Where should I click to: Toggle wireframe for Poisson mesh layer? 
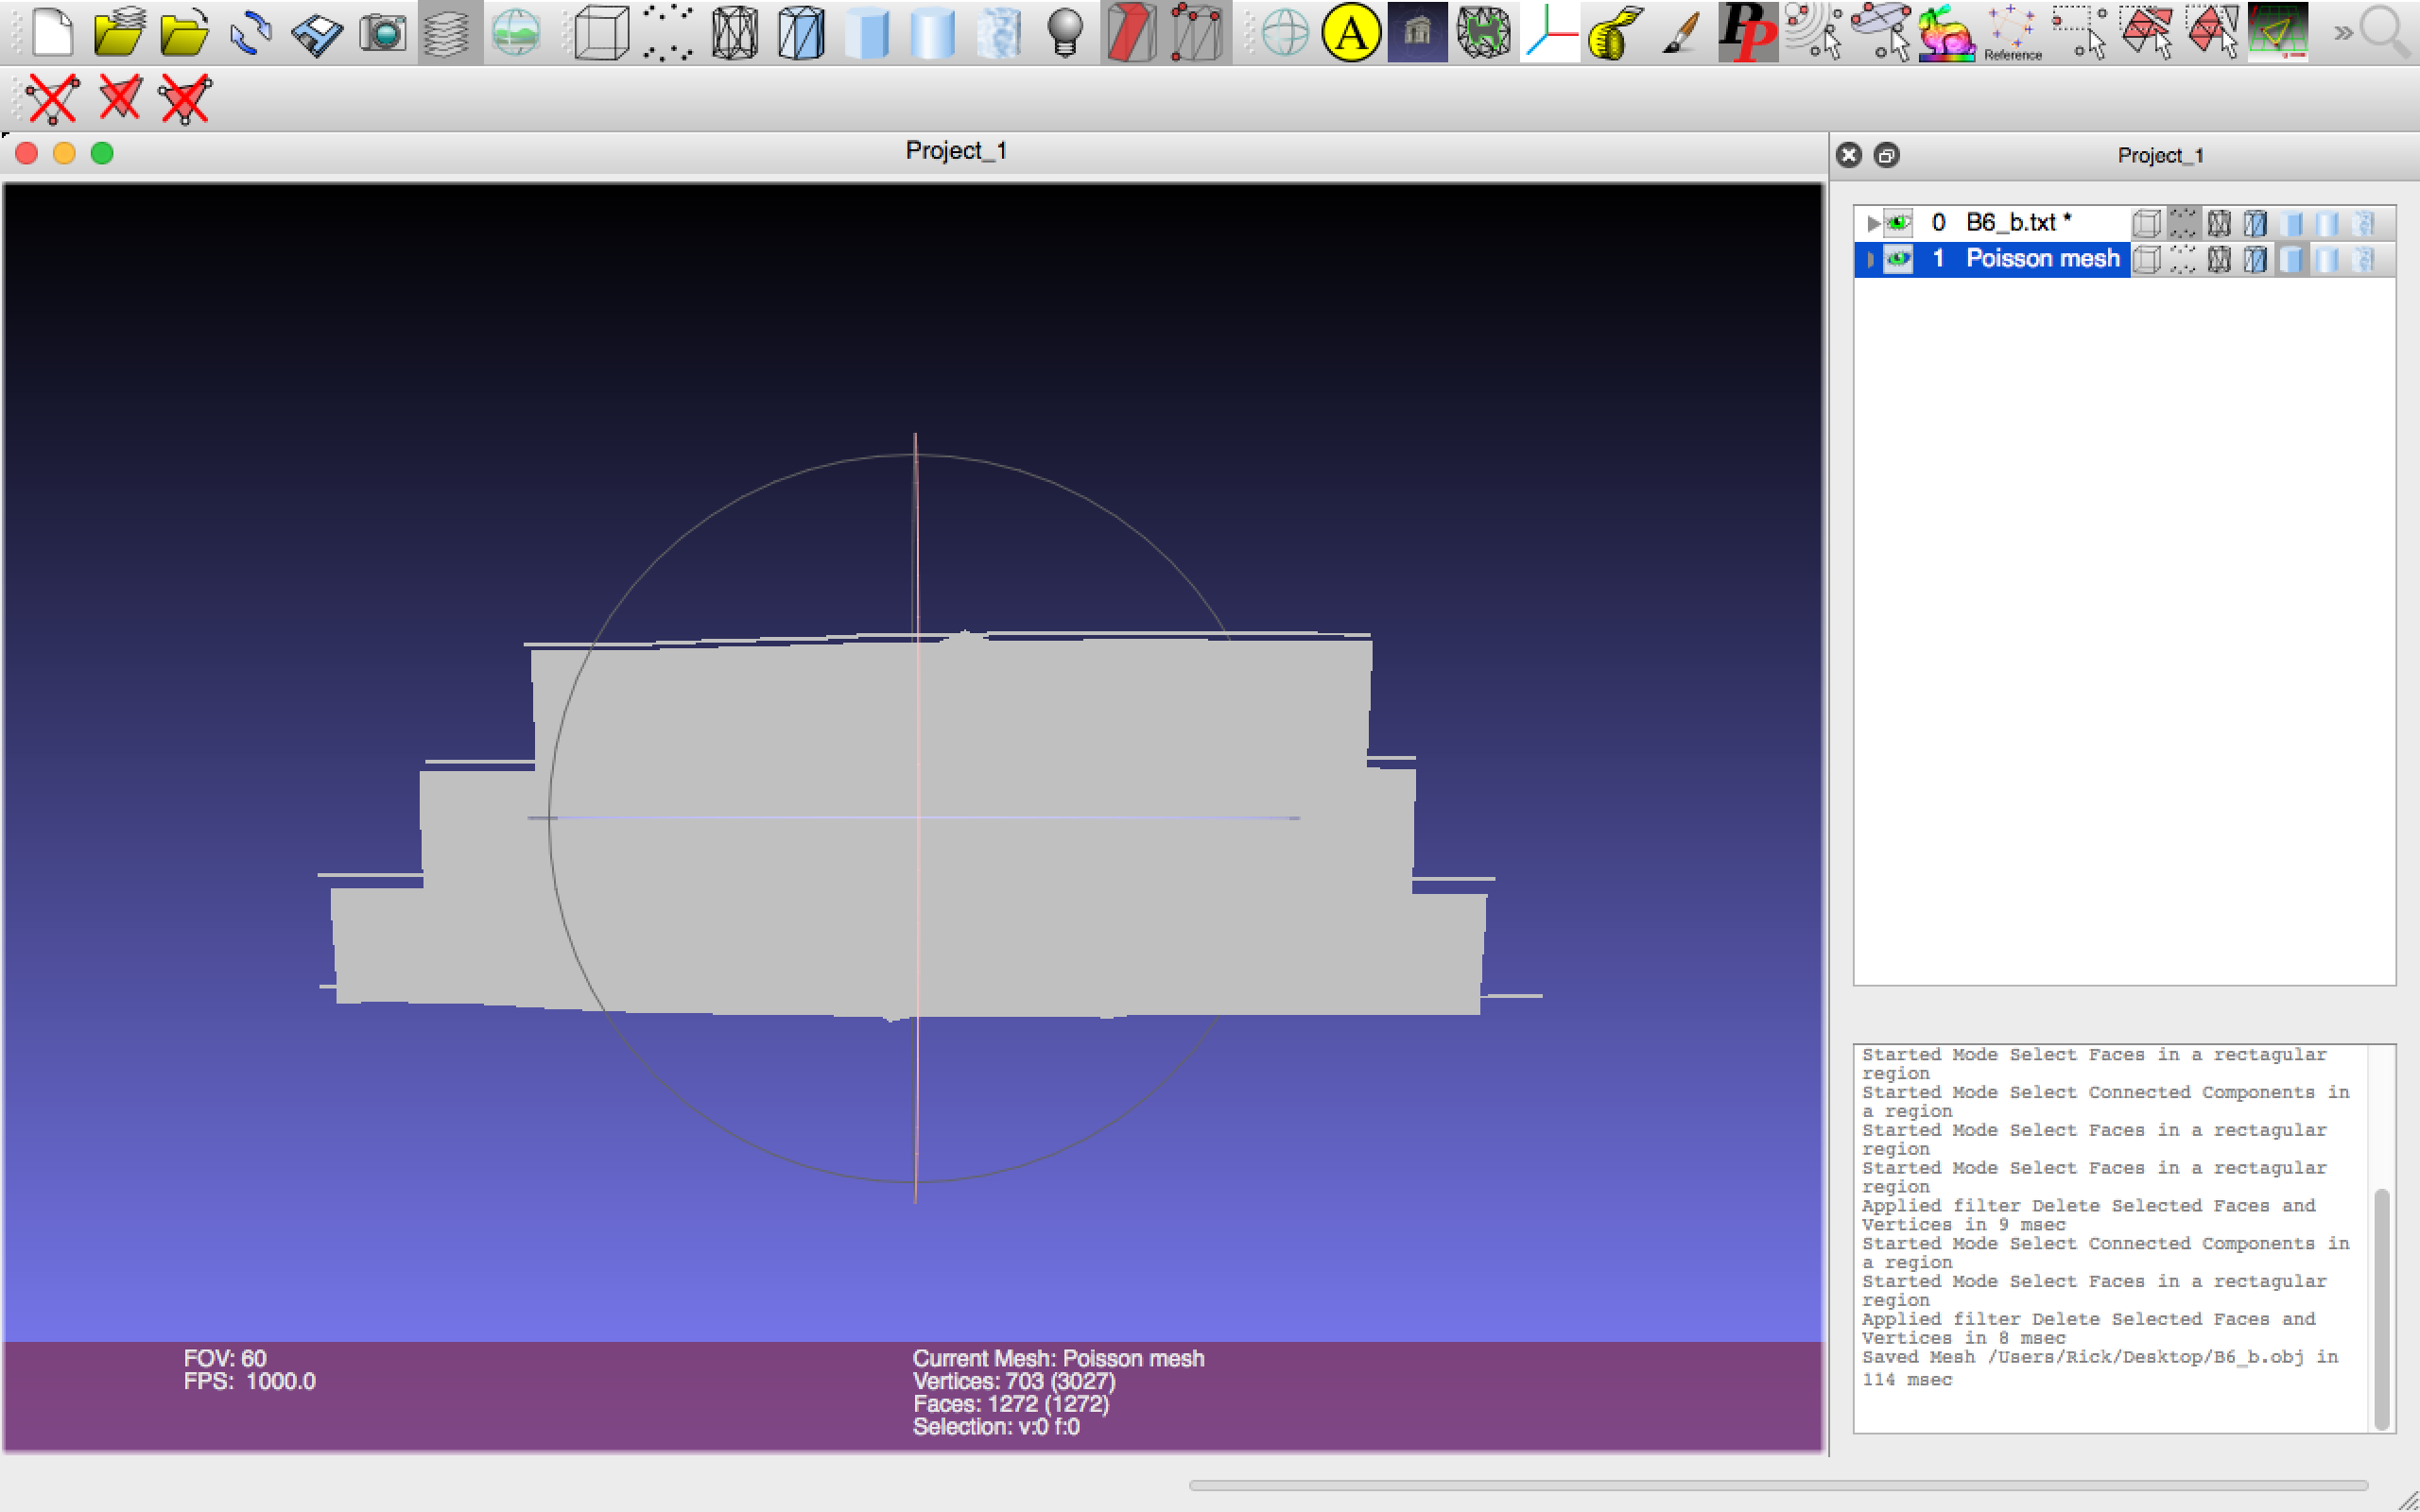pos(2219,260)
